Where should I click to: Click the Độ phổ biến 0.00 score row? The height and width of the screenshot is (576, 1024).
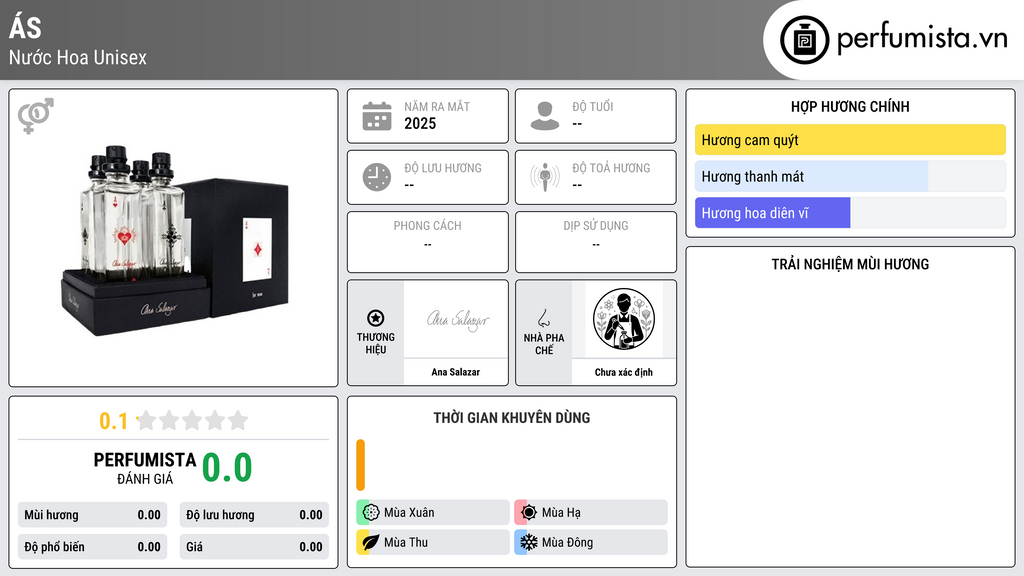click(92, 547)
